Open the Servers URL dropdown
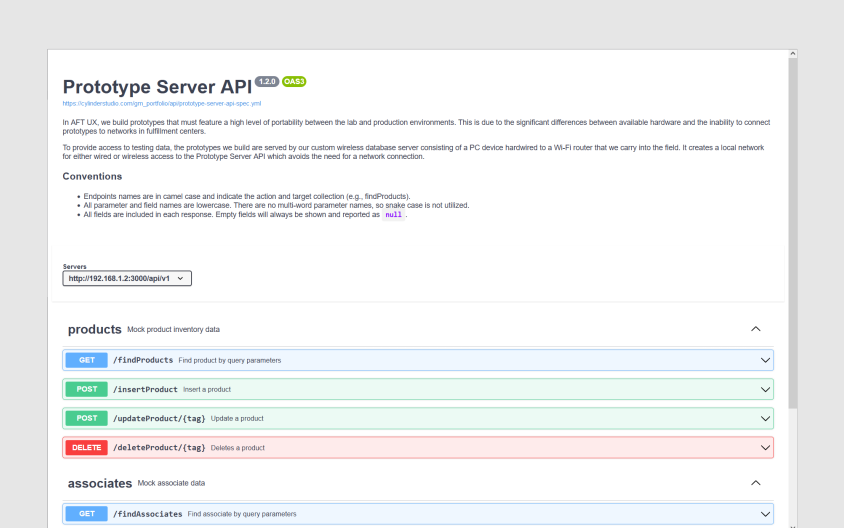The image size is (844, 528). click(x=127, y=279)
